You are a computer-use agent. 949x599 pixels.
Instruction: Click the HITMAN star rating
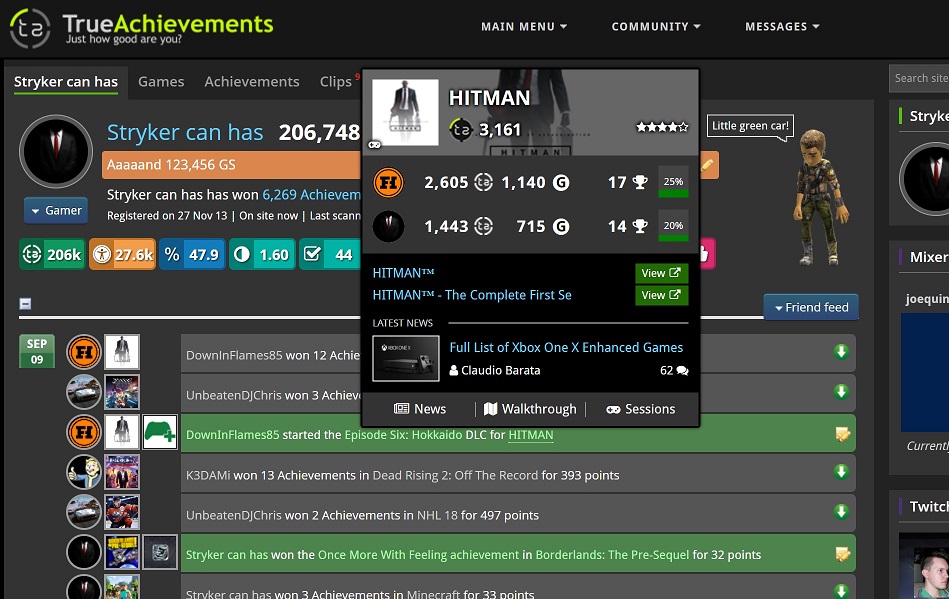pos(662,127)
